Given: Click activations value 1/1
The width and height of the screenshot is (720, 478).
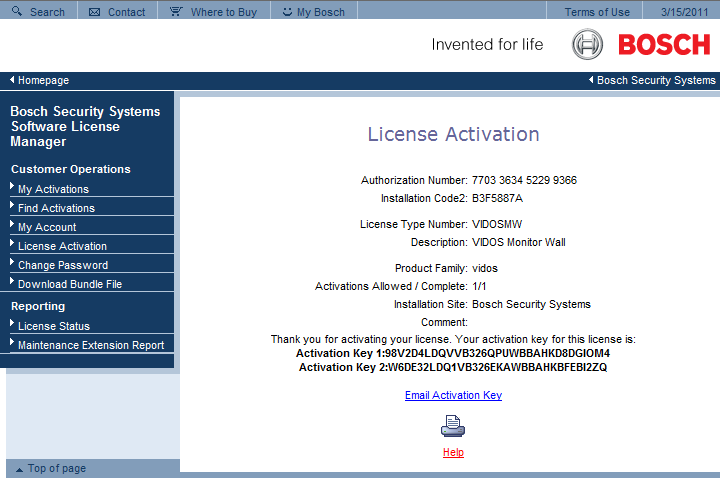Looking at the screenshot, I should [479, 286].
